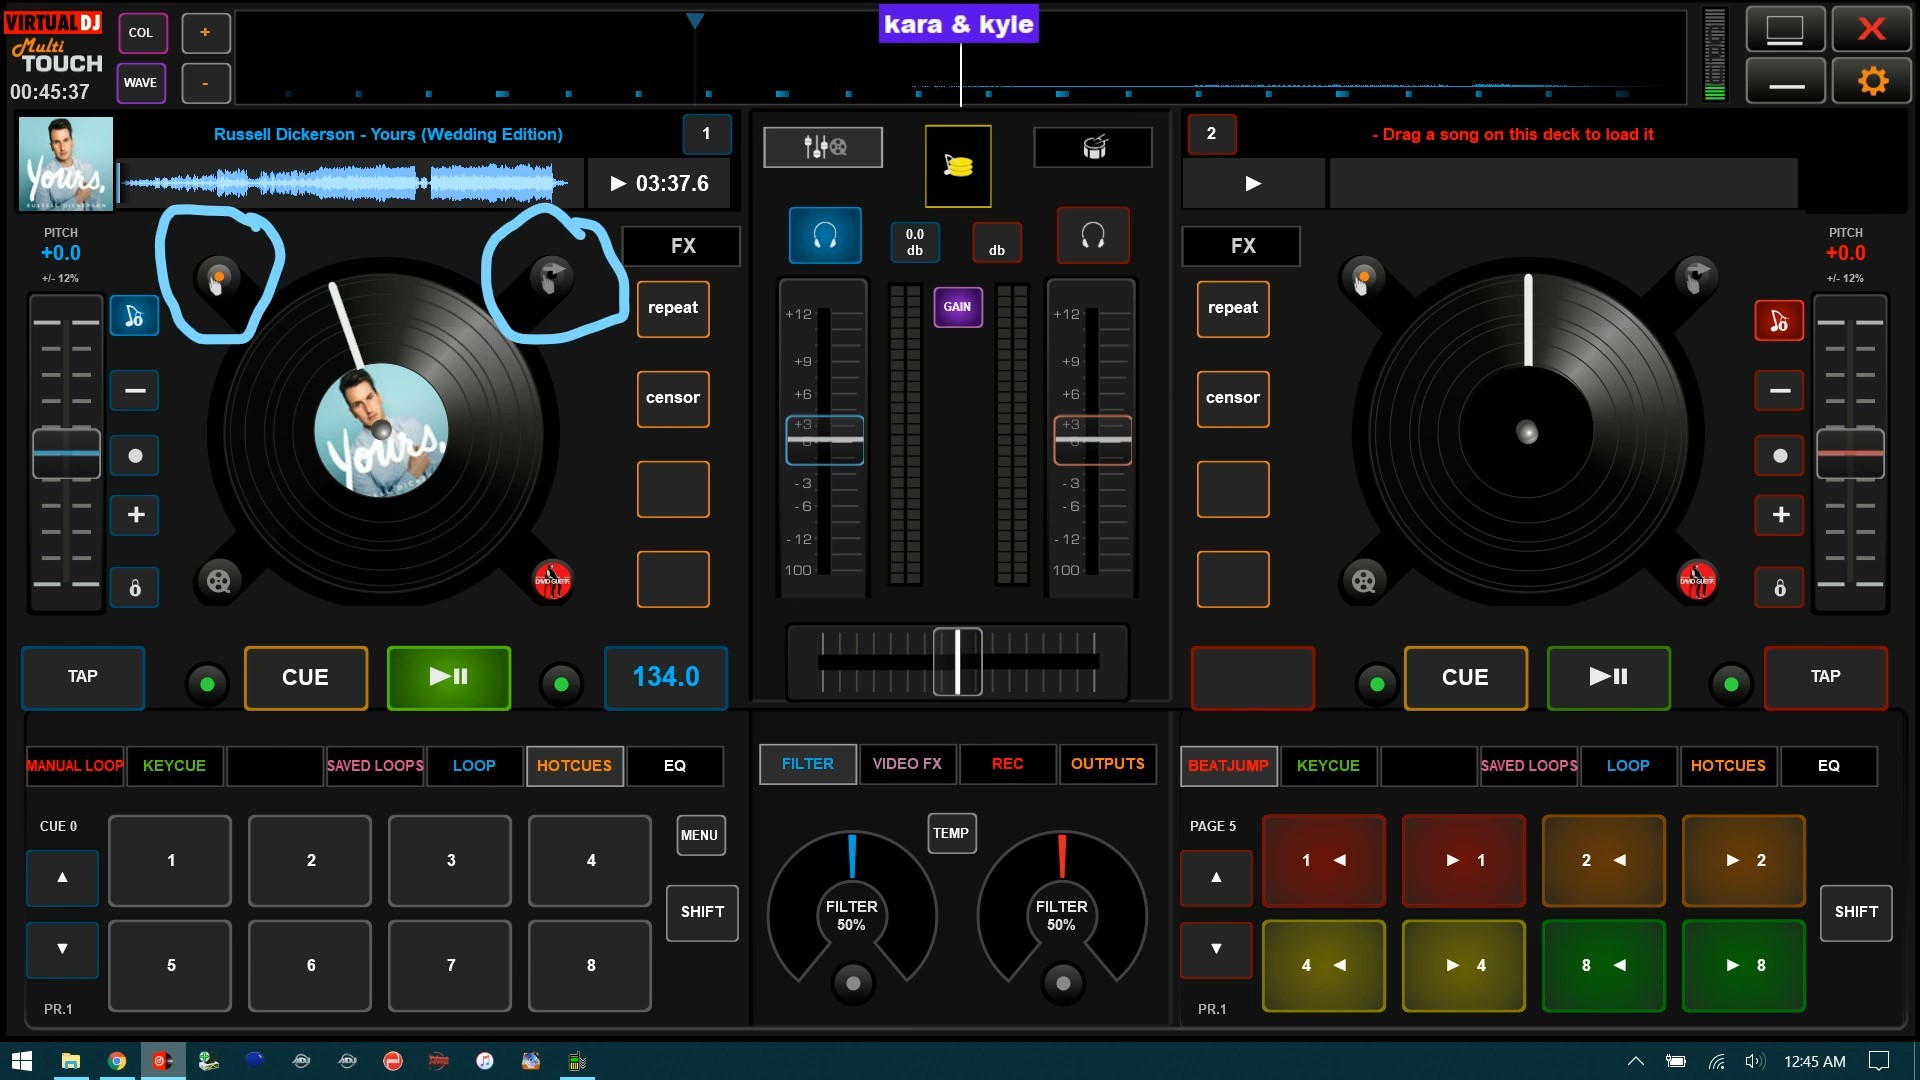Open the center REC tab
1920x1080 pixels.
pos(1007,764)
